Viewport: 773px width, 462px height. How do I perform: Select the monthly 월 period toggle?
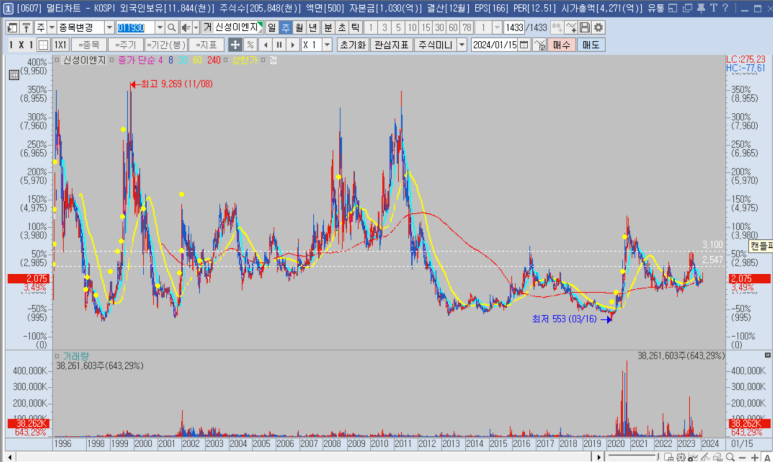click(x=299, y=28)
